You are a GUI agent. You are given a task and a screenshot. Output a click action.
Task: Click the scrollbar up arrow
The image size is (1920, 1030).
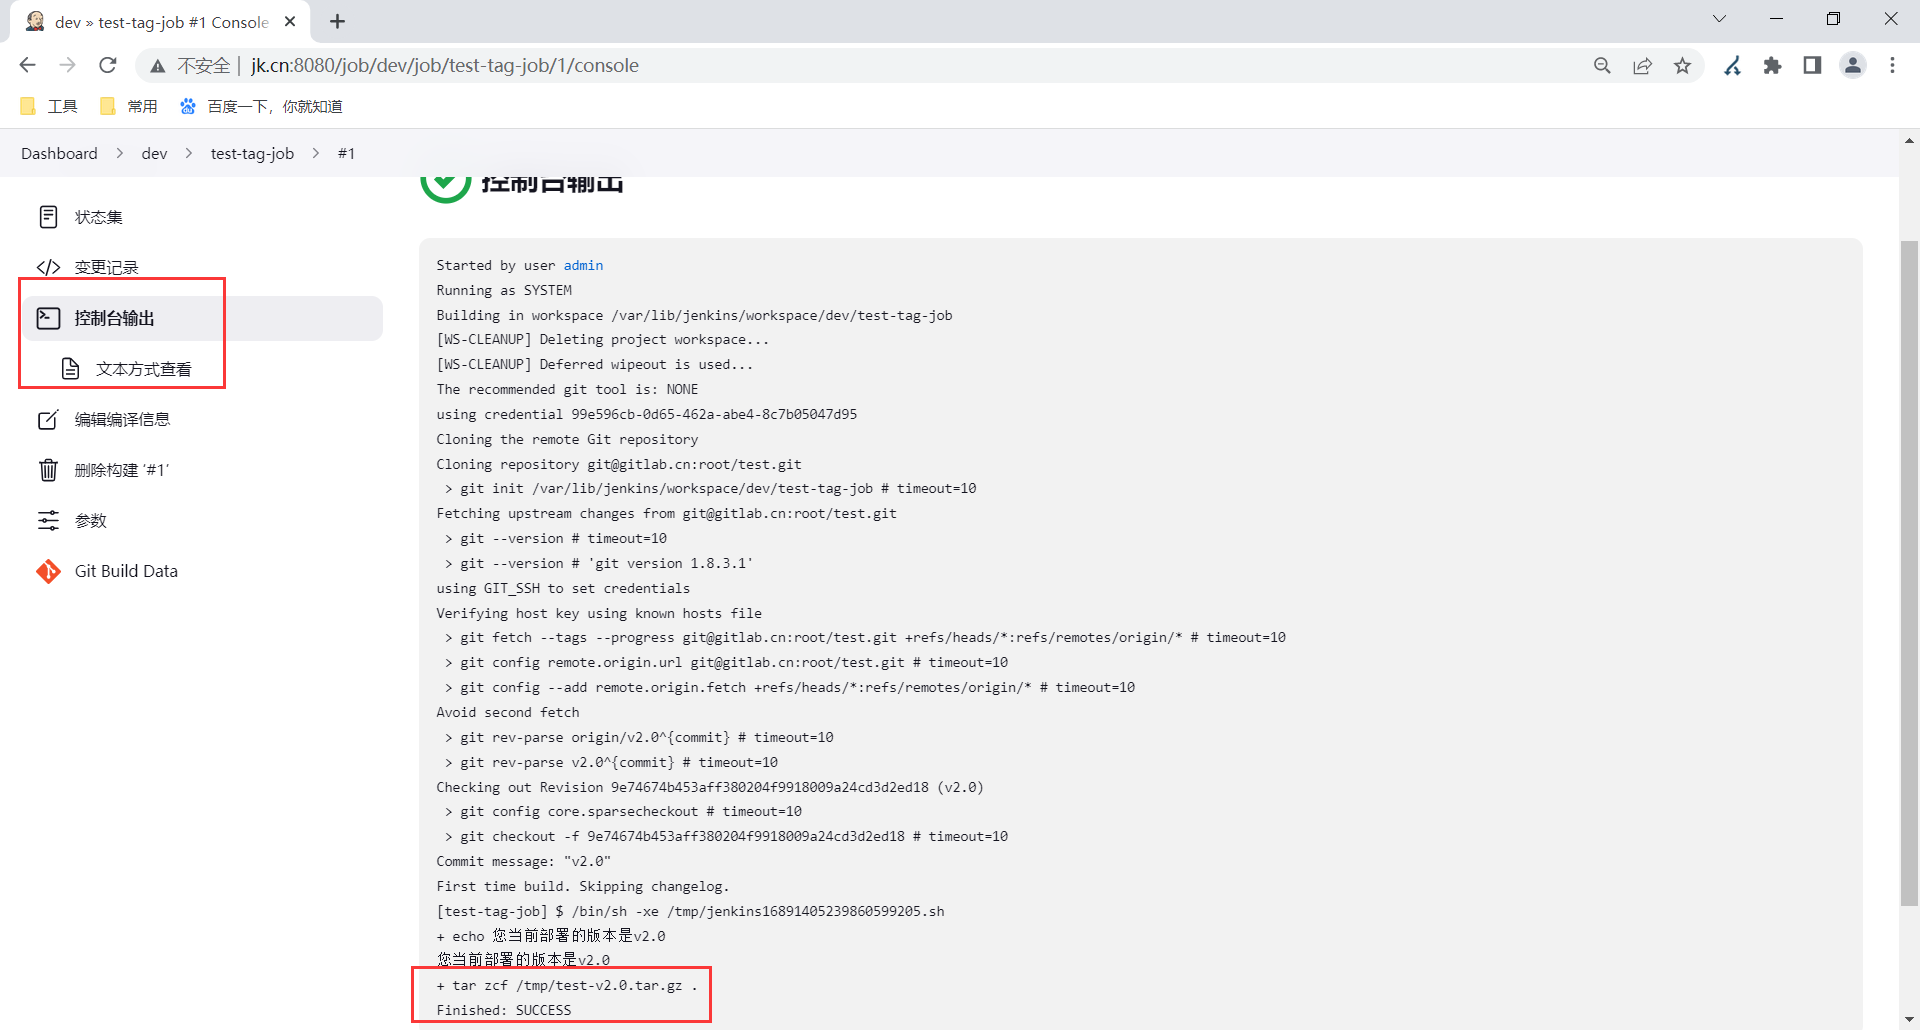(1909, 141)
